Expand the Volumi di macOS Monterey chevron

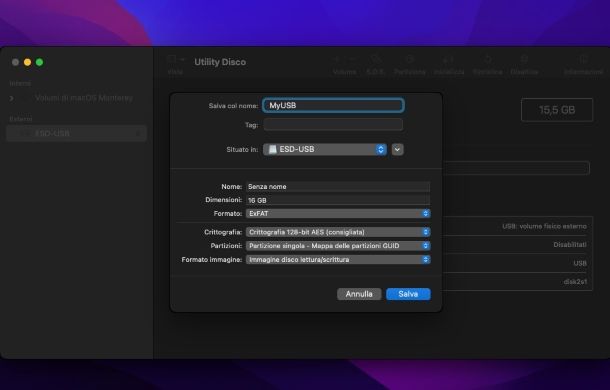(x=12, y=98)
